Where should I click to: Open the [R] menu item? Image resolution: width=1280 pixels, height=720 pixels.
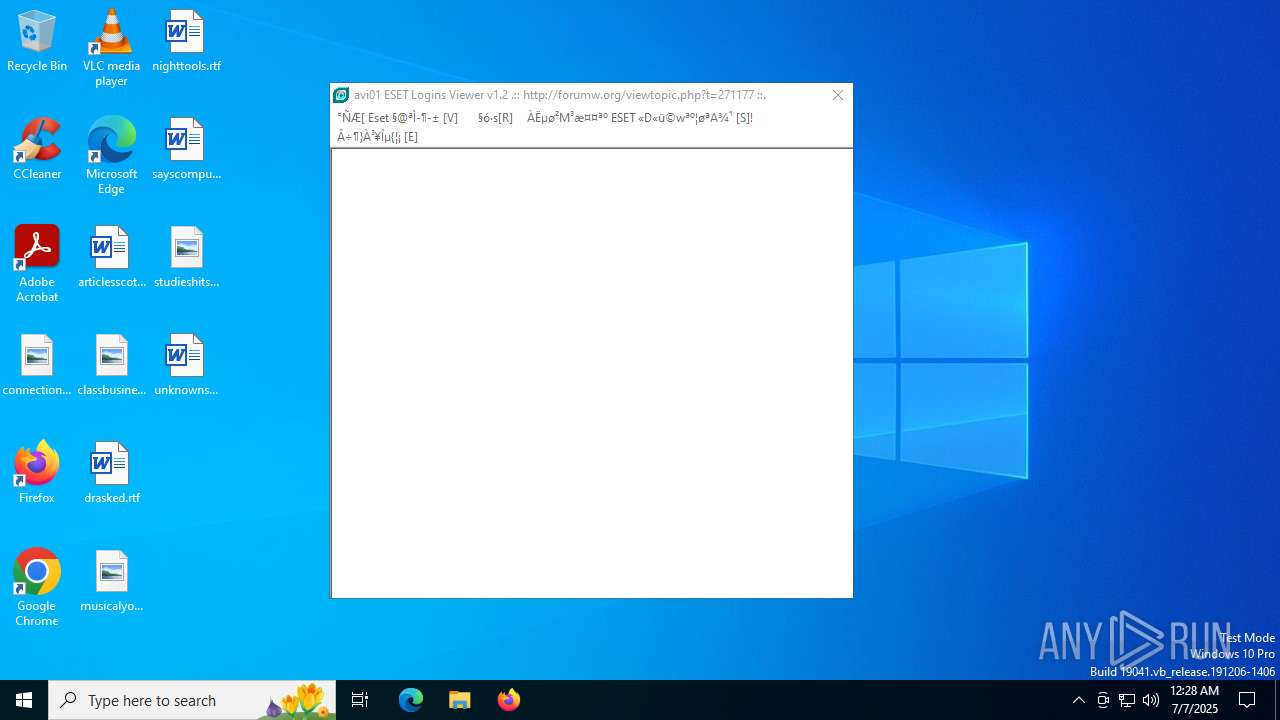coord(495,118)
